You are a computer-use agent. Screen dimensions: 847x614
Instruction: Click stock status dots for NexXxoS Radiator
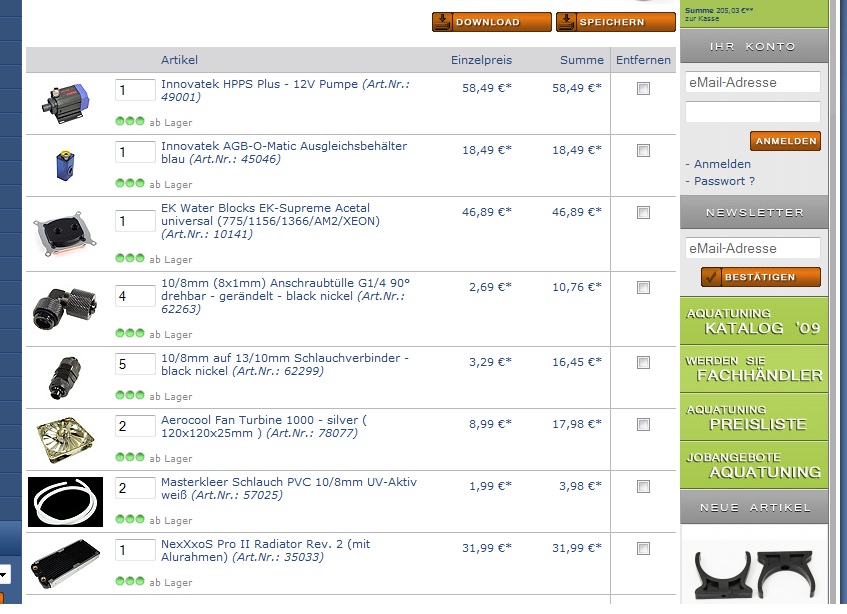pos(130,581)
